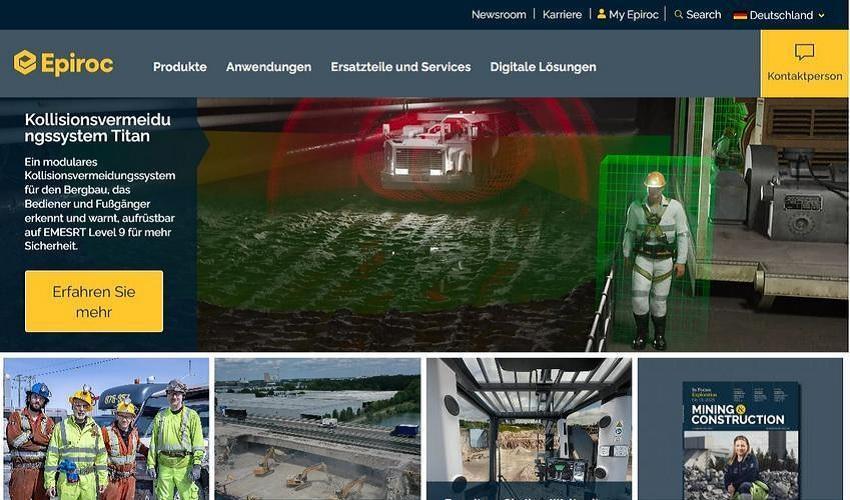The height and width of the screenshot is (500, 850).
Task: Click the Kontaktperson label
Action: coord(804,76)
